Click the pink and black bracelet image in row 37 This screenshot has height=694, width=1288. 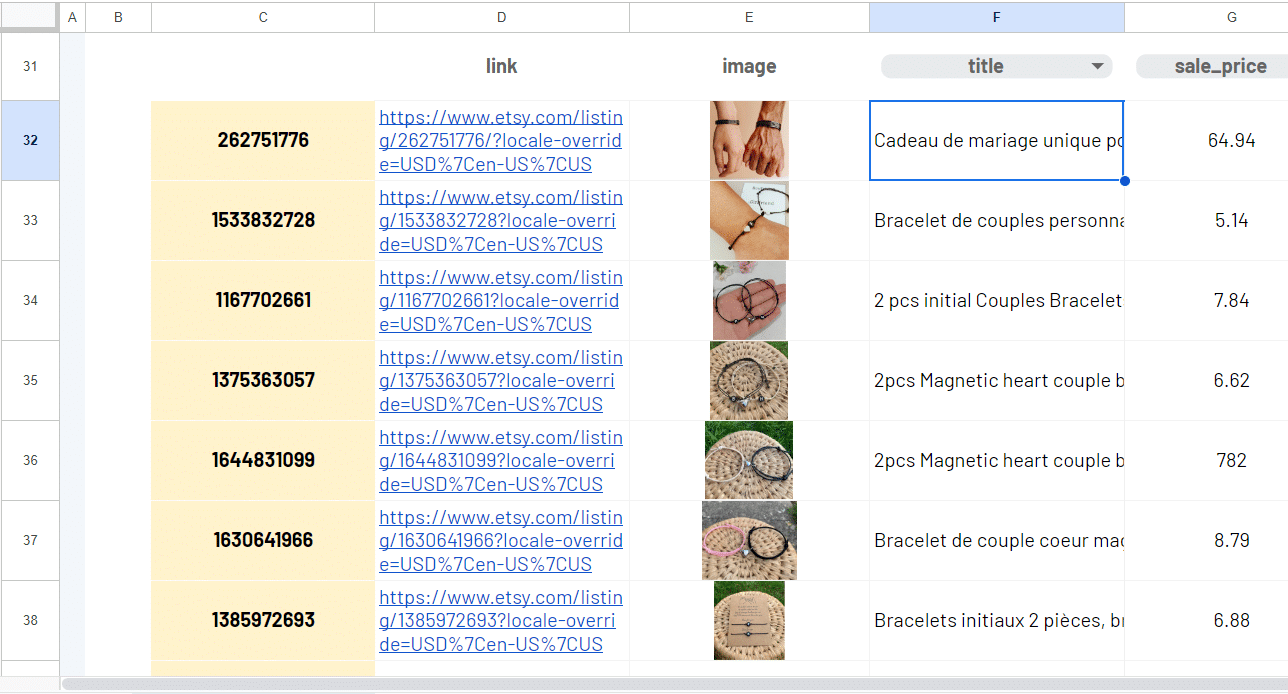tap(749, 540)
